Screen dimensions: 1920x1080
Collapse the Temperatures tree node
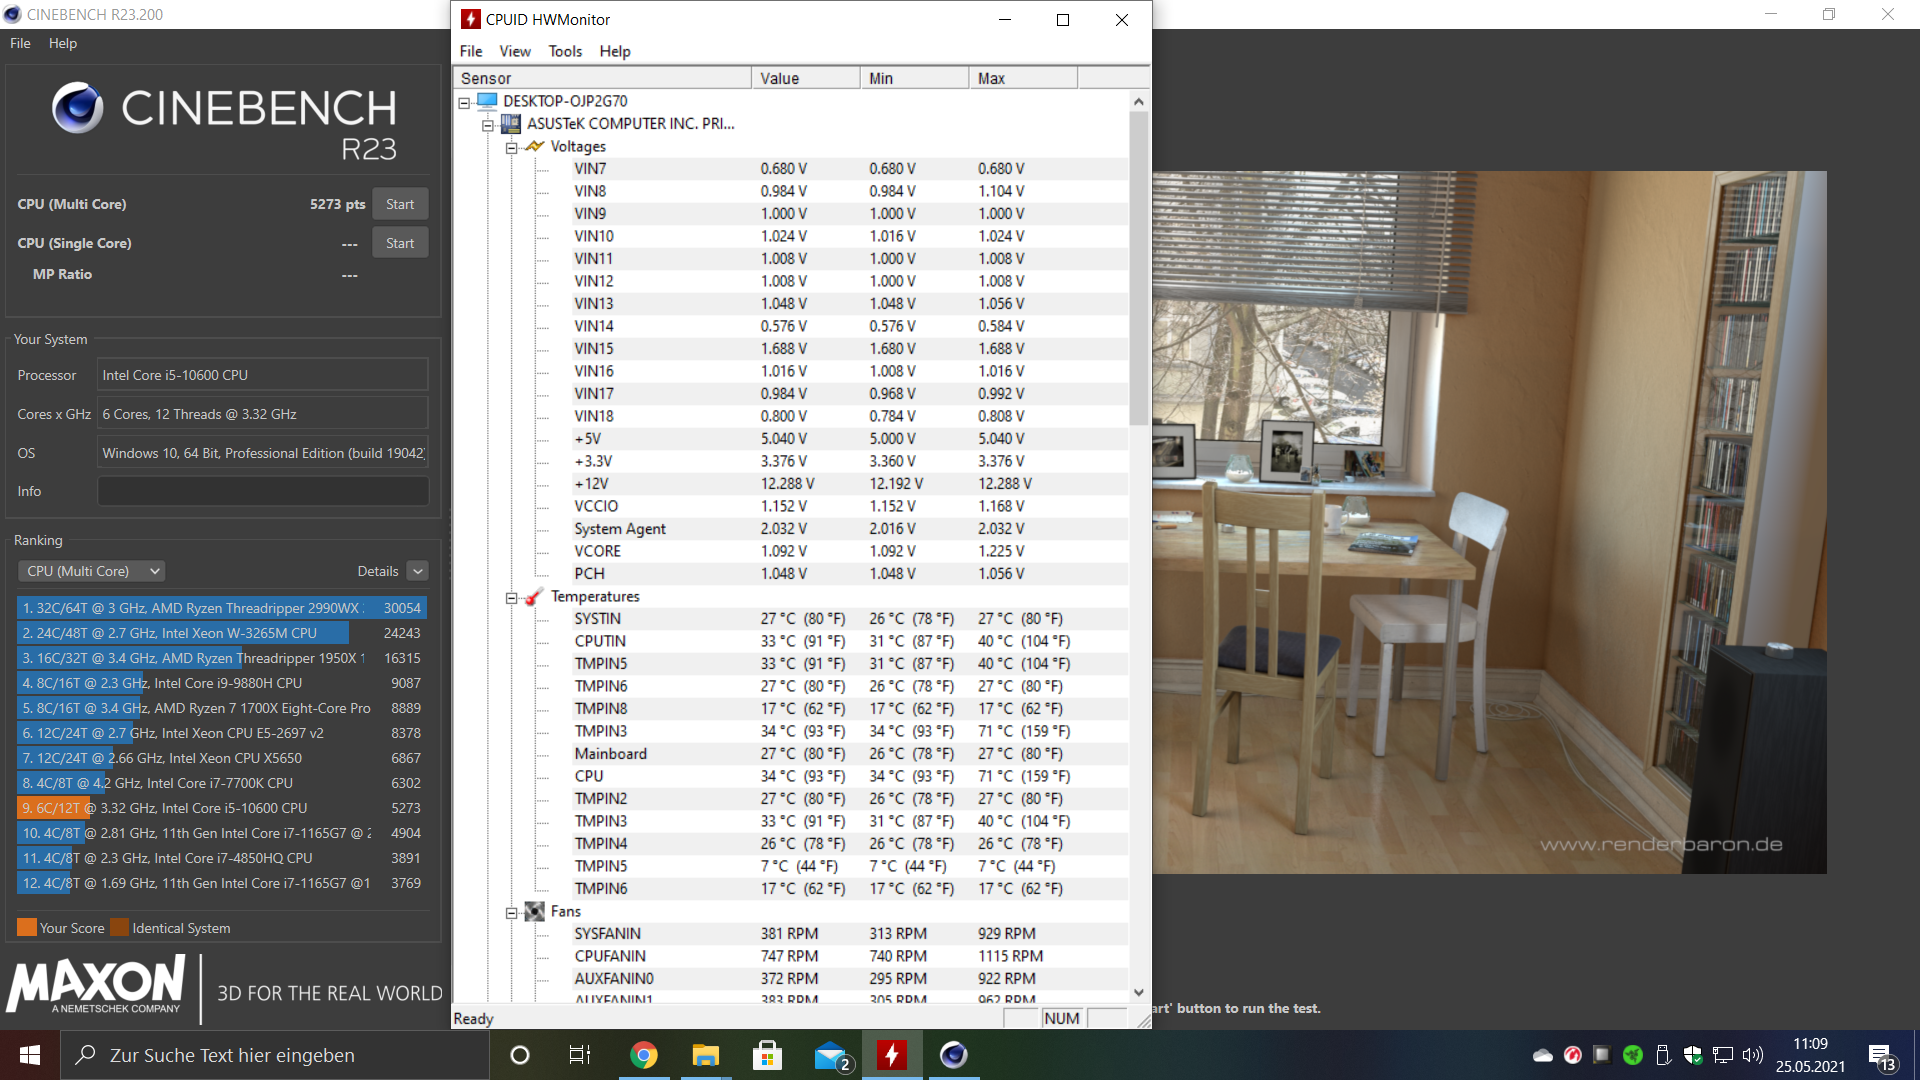[511, 597]
